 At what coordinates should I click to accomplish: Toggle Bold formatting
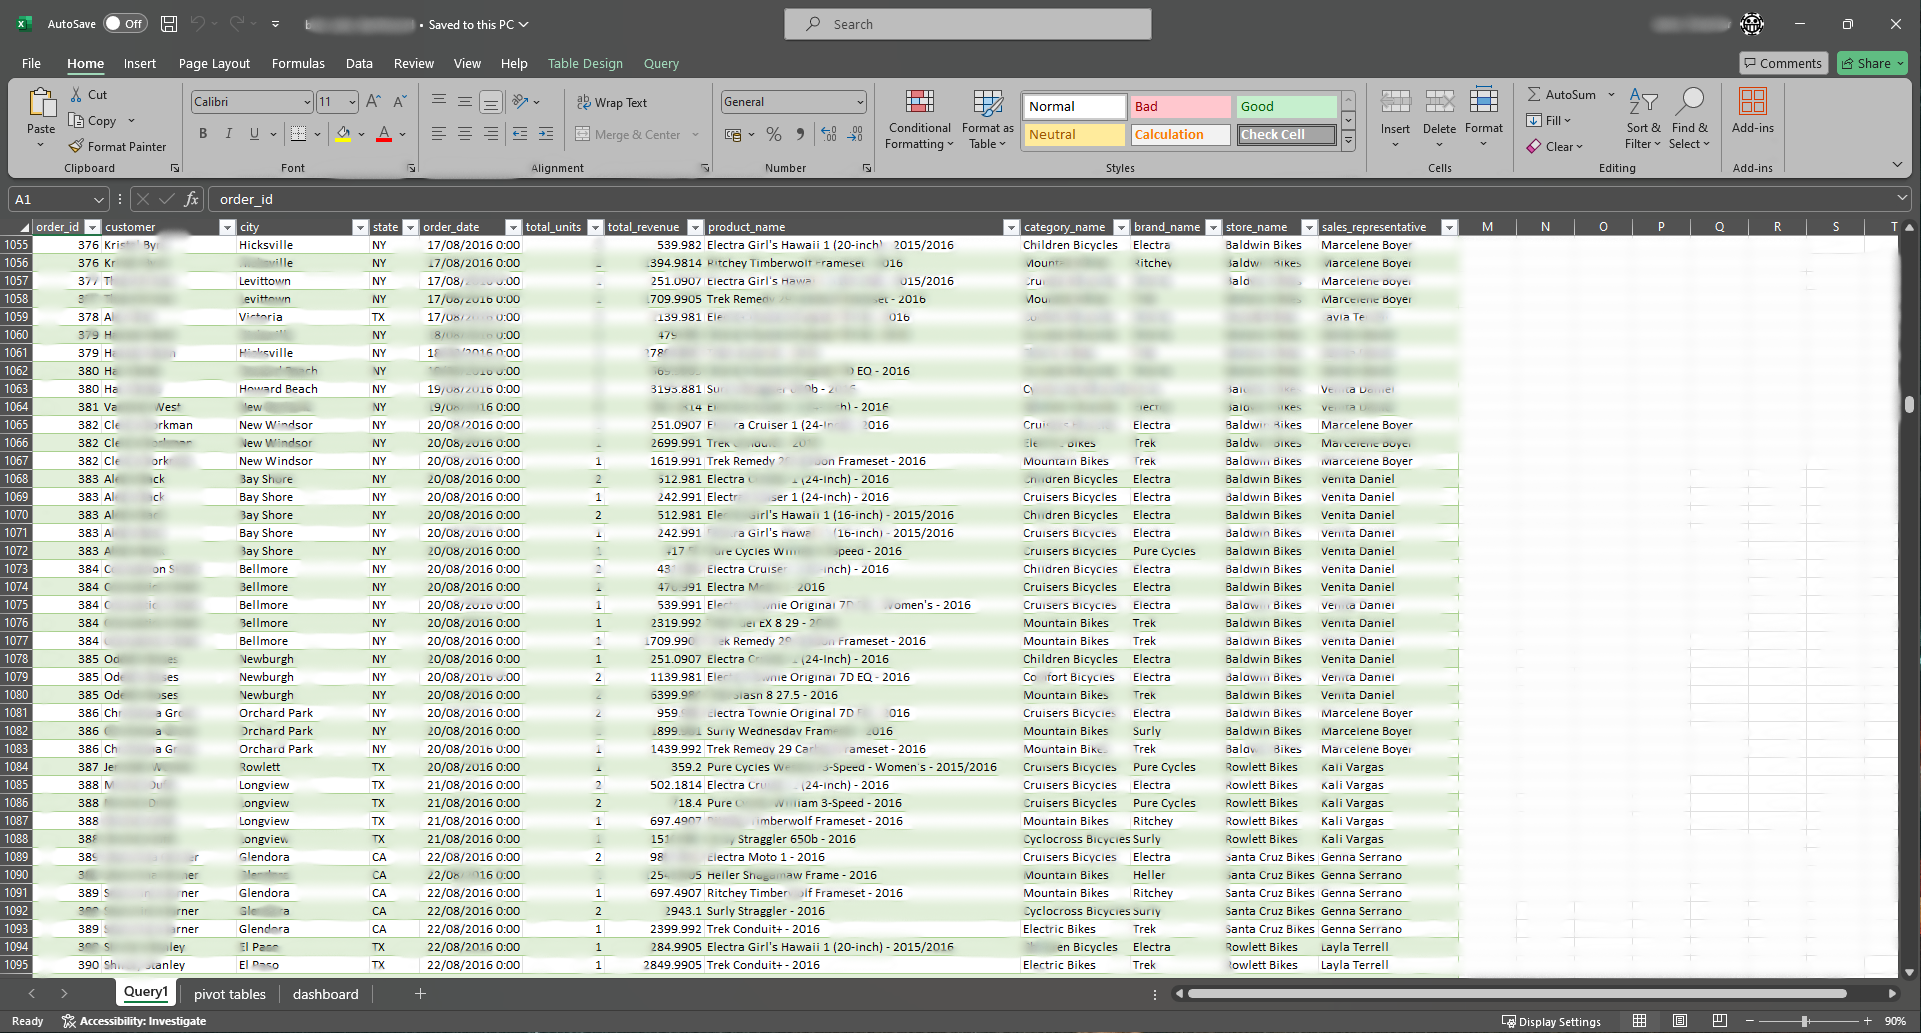[203, 134]
